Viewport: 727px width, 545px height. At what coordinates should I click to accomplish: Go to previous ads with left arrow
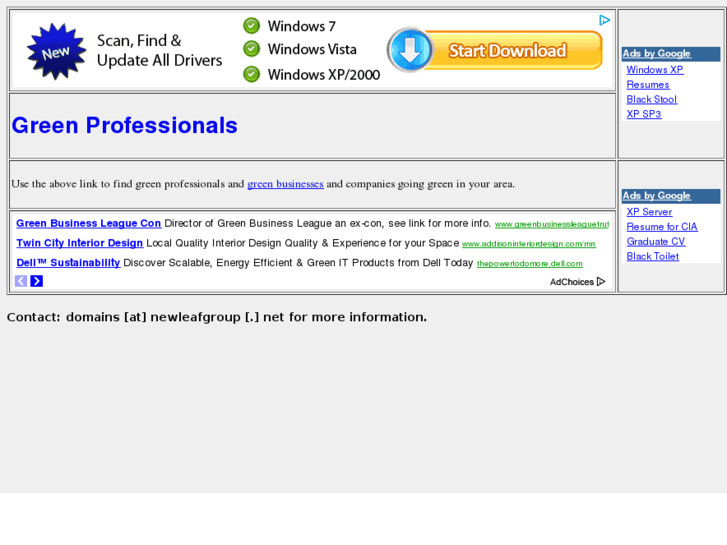[x=21, y=281]
